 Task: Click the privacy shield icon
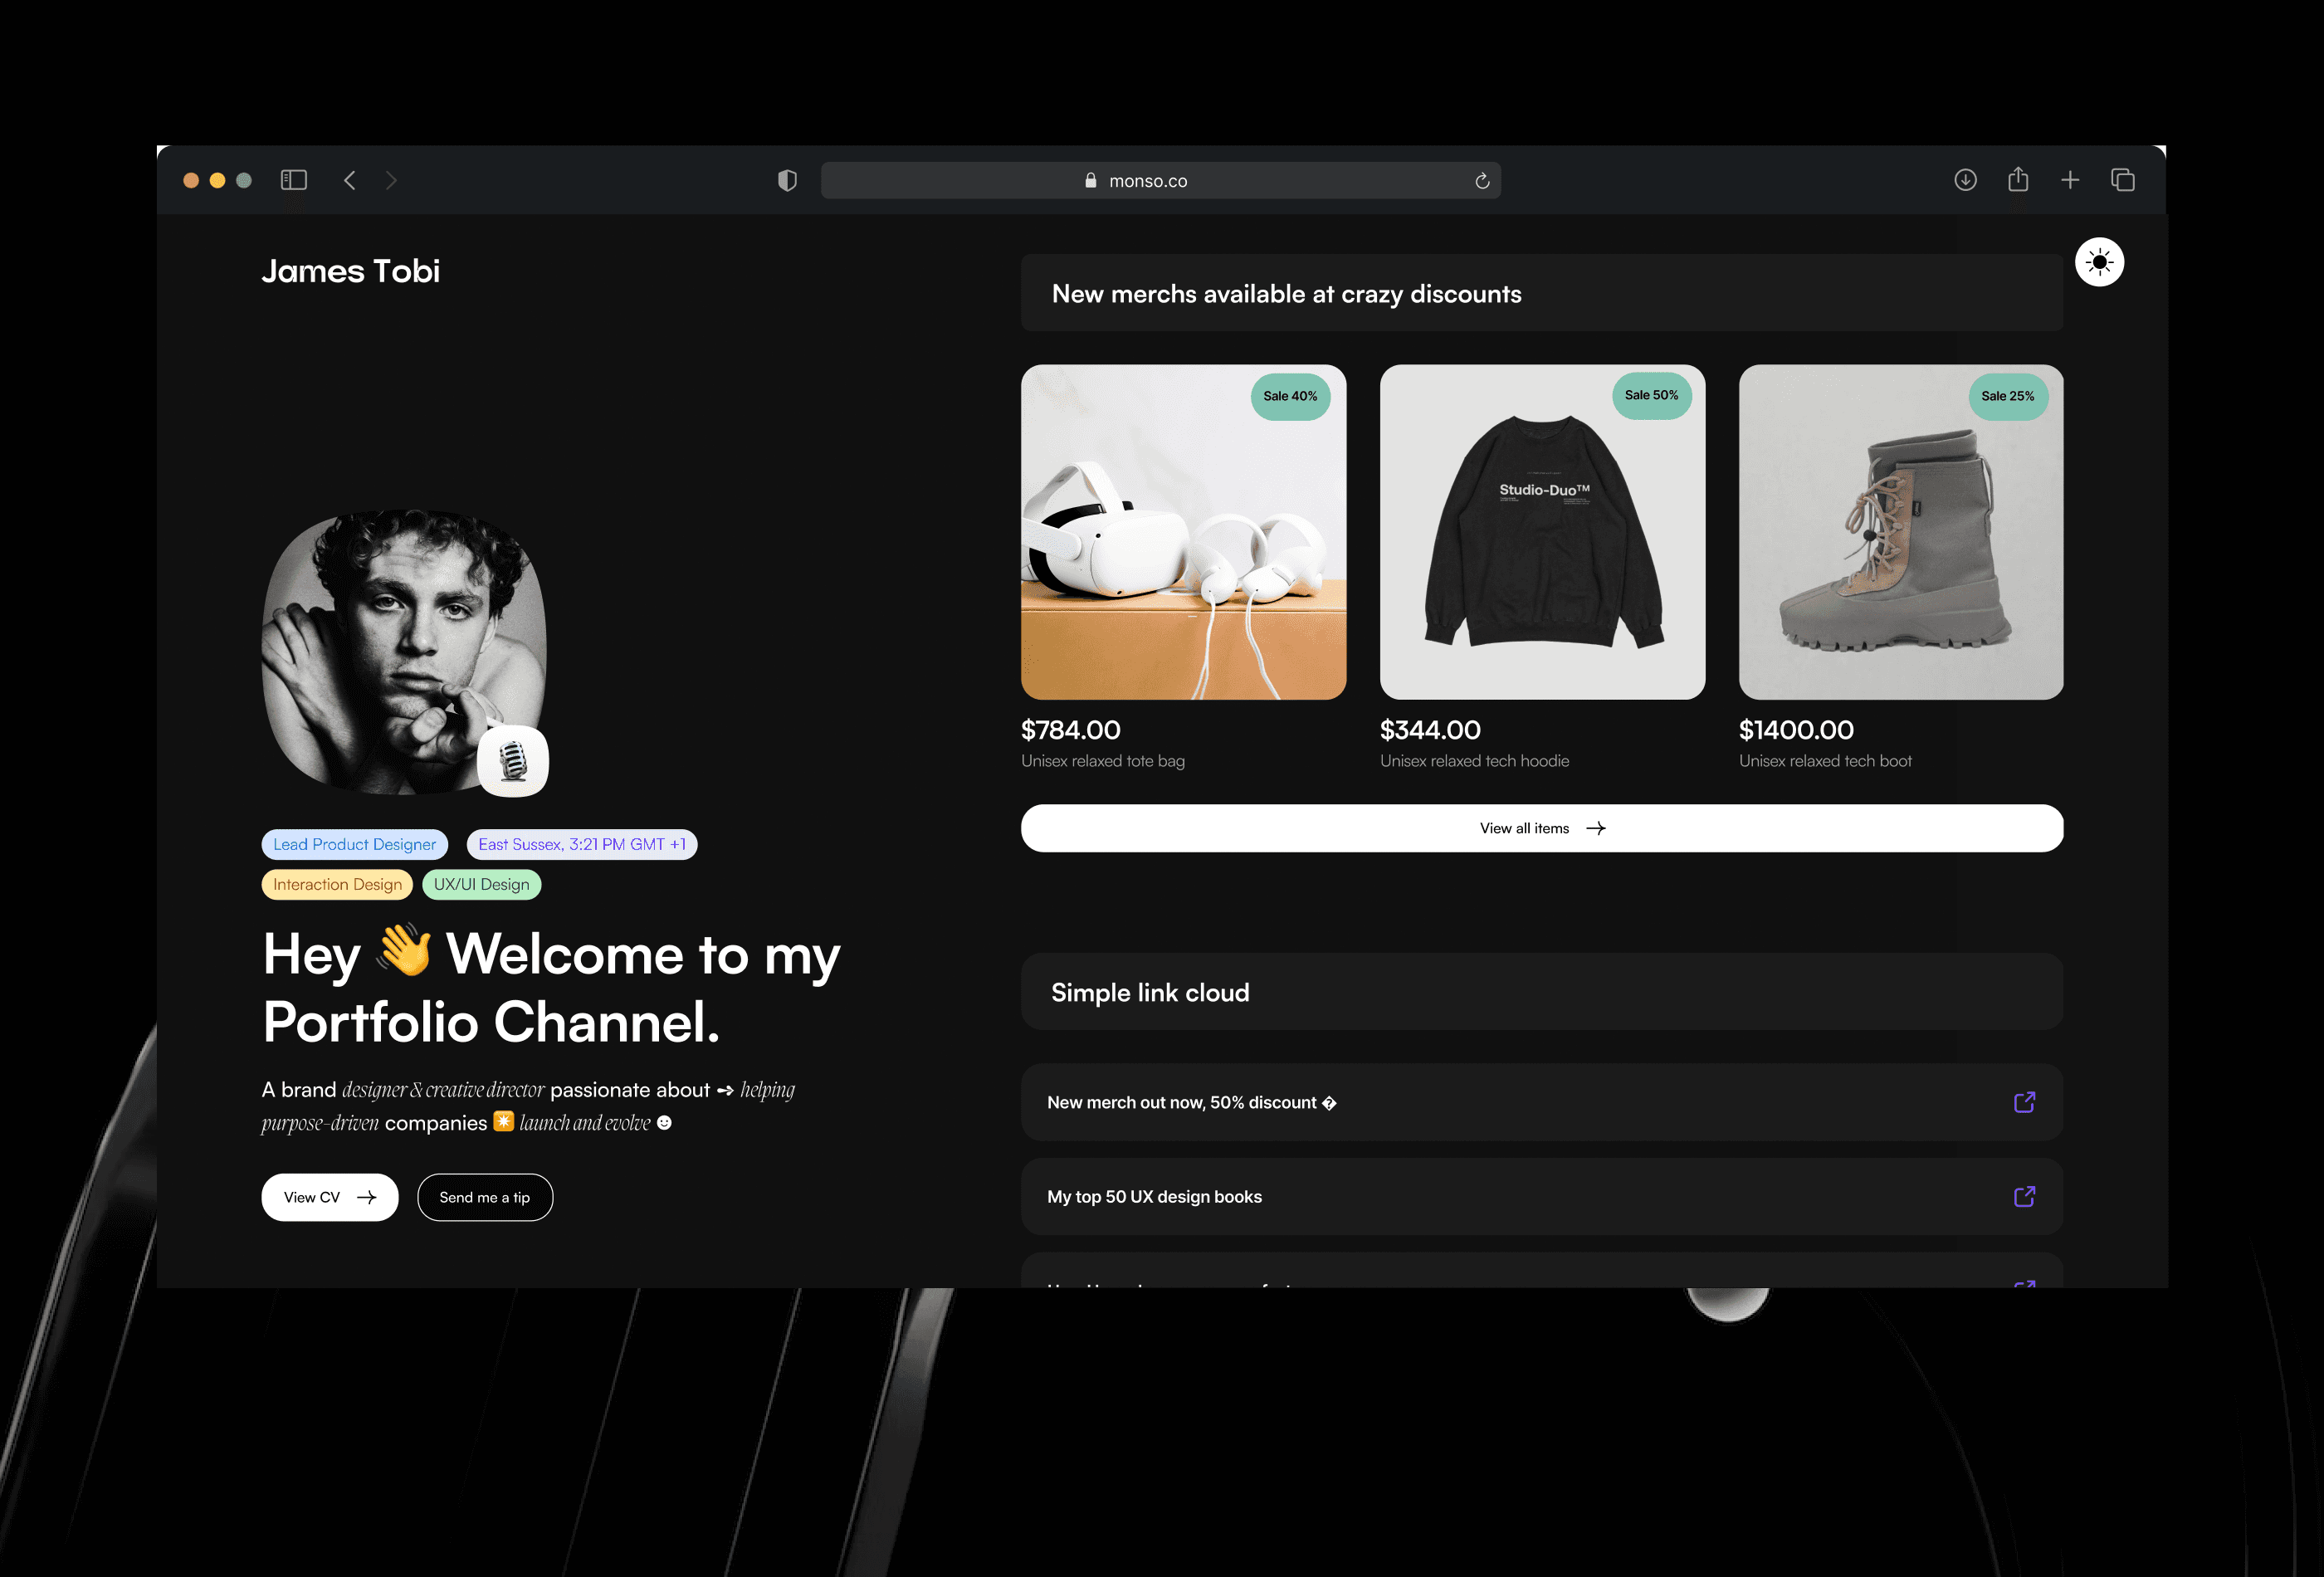pyautogui.click(x=787, y=180)
